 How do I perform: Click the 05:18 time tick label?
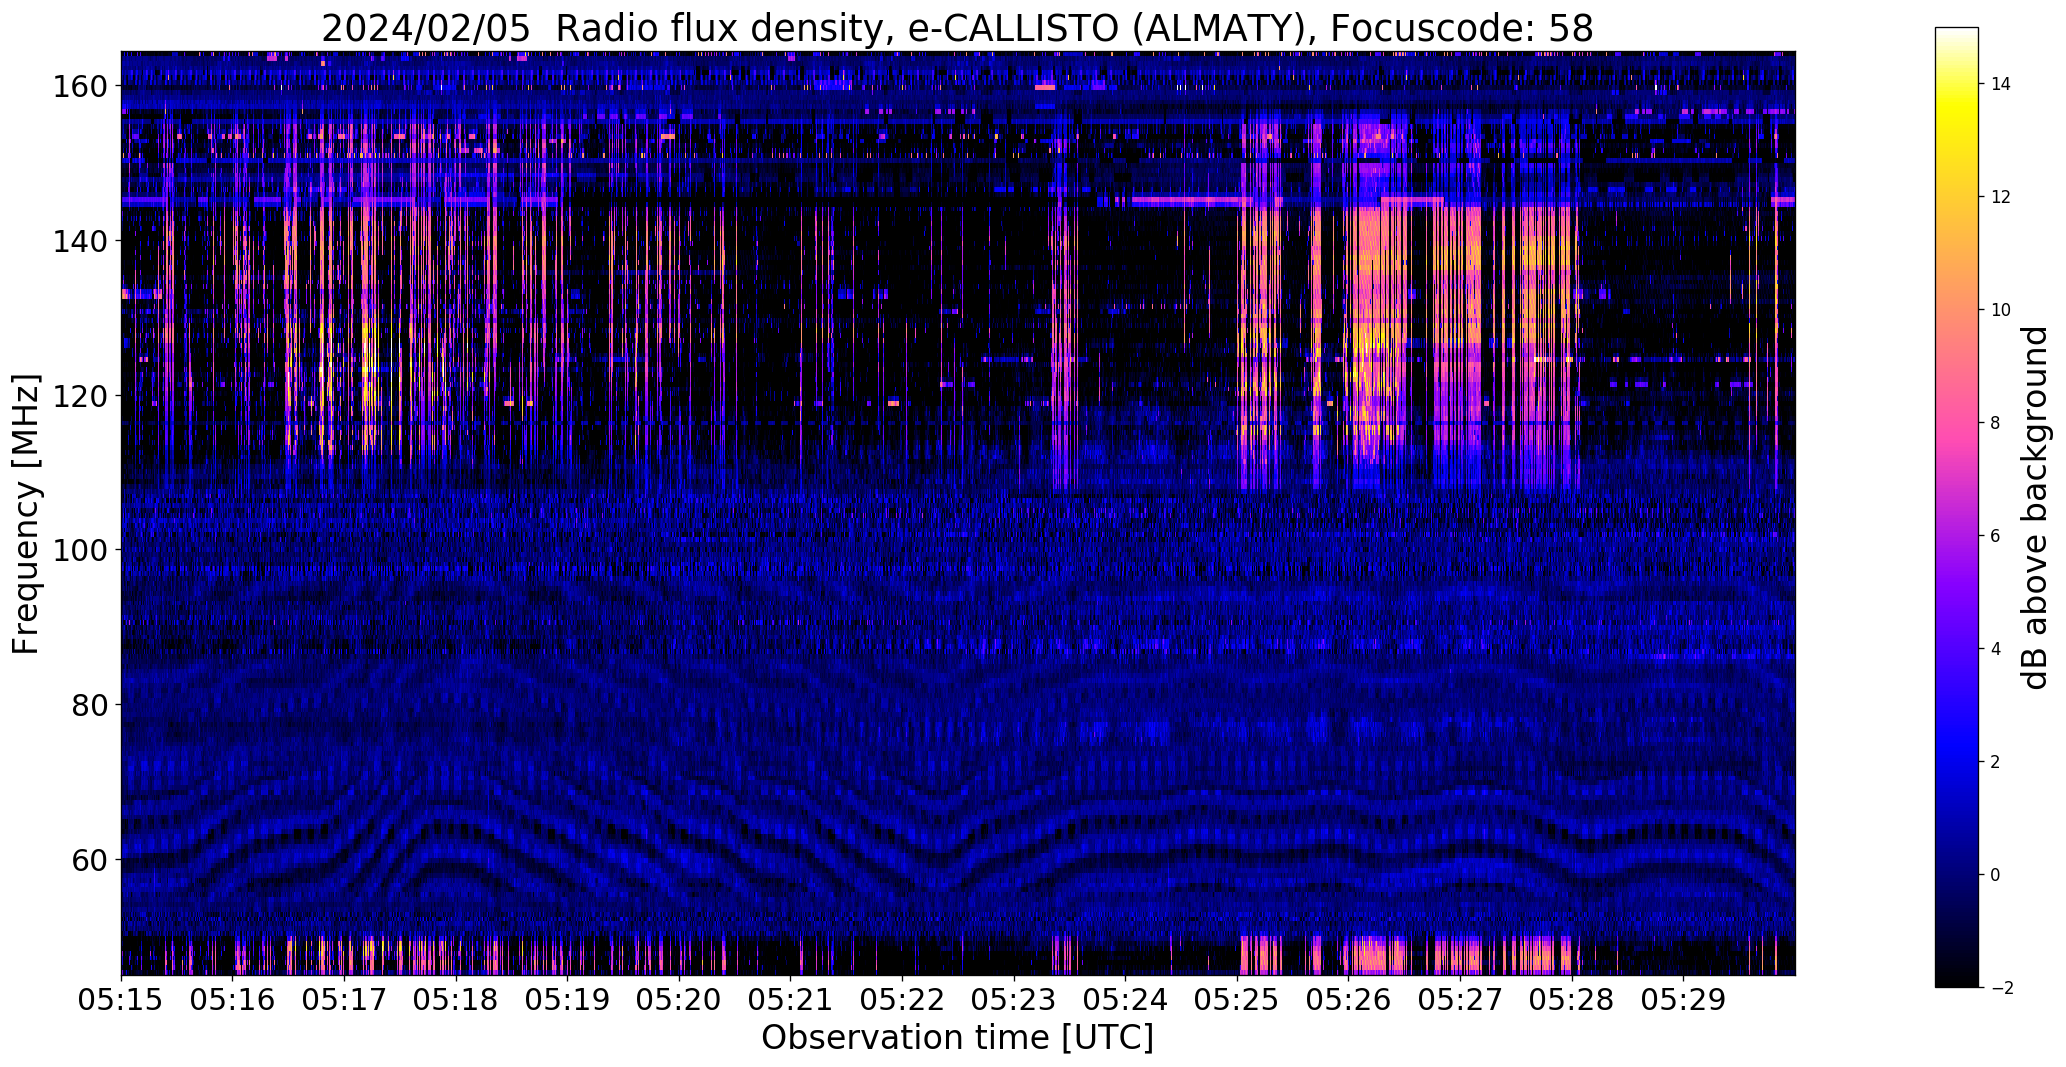[x=456, y=1000]
